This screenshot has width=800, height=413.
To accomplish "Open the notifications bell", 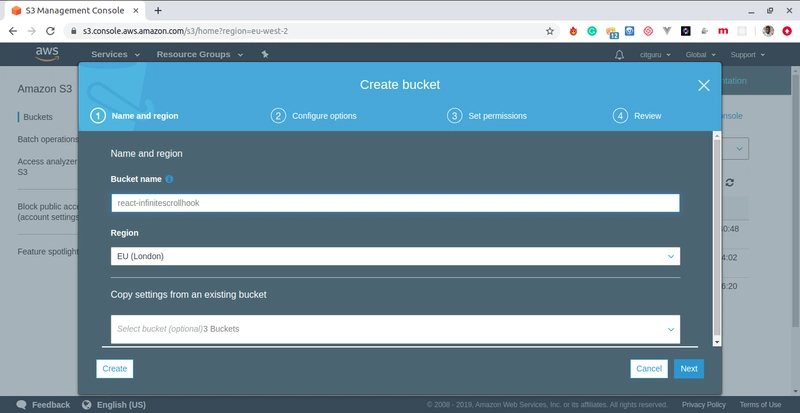I will click(x=619, y=55).
